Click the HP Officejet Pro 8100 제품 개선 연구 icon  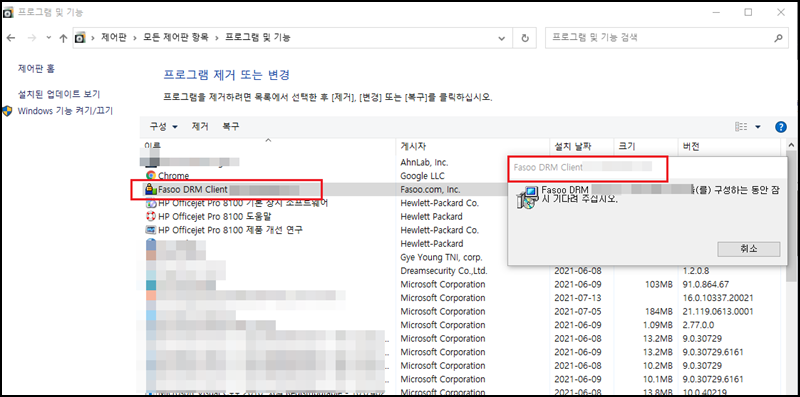point(151,230)
